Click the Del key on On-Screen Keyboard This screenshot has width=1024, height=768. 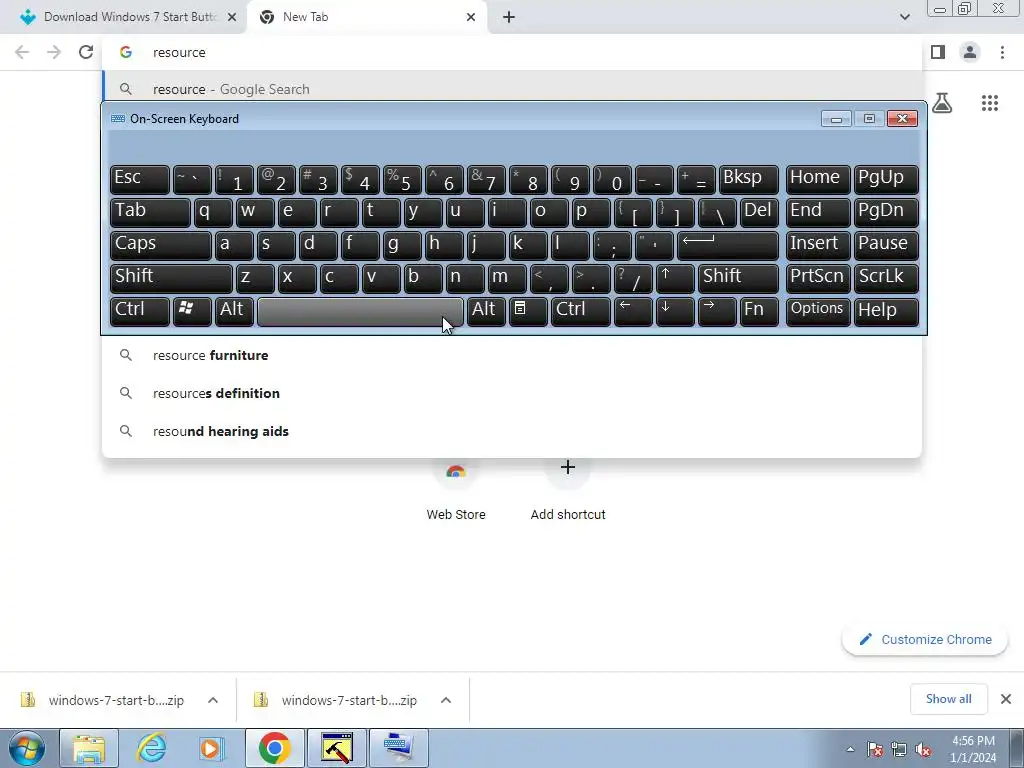(x=759, y=212)
